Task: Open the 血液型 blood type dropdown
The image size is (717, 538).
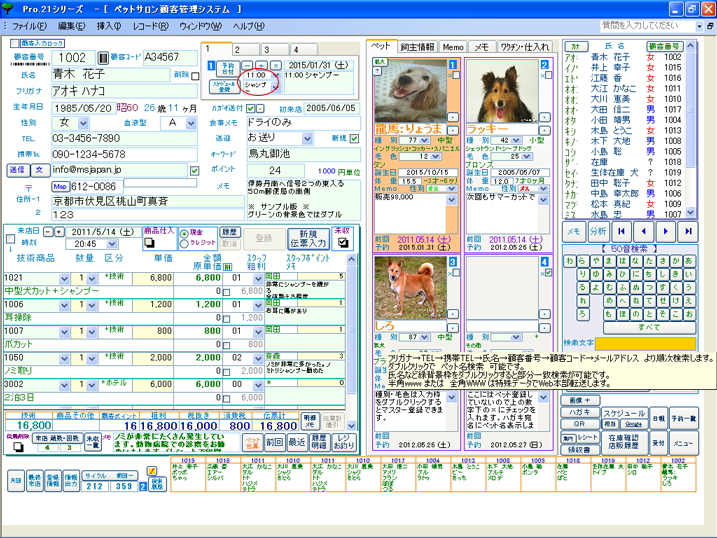Action: [191, 123]
